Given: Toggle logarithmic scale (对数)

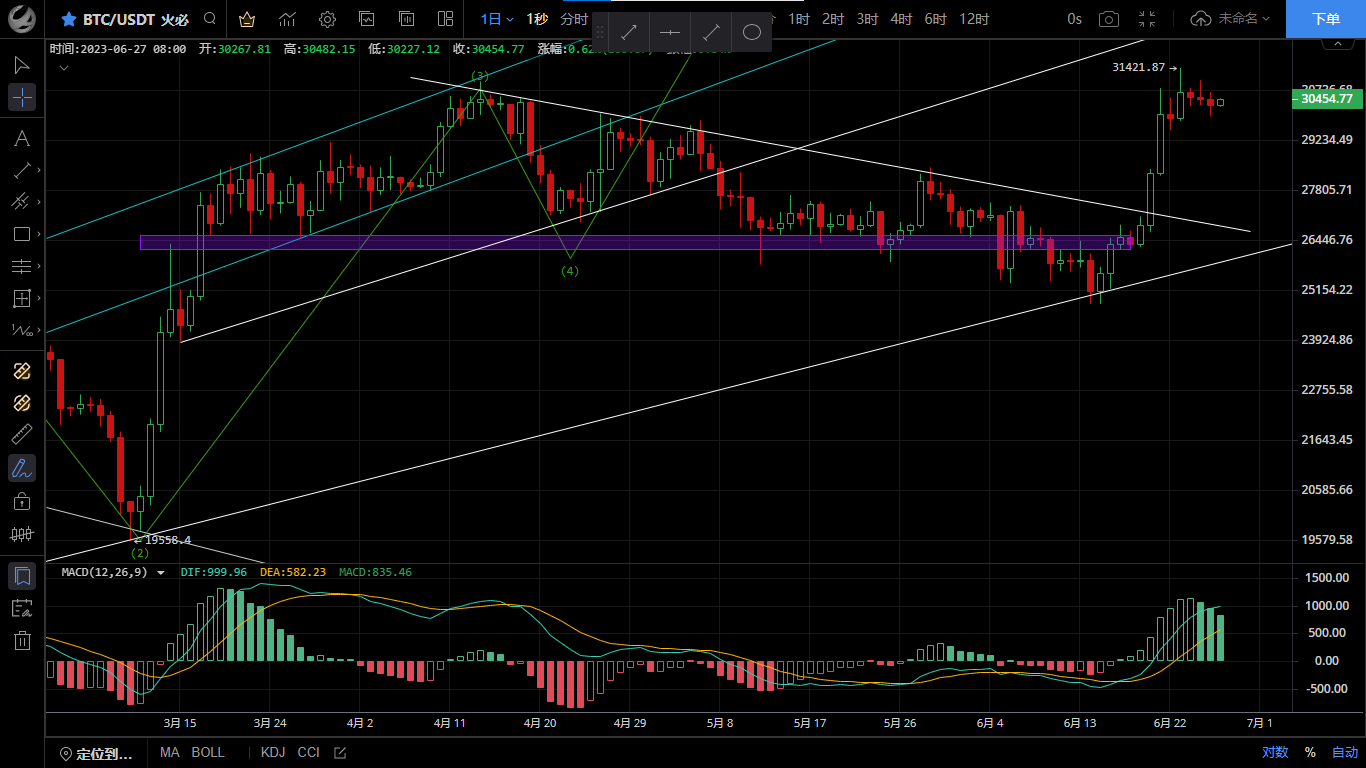Looking at the screenshot, I should tap(1275, 752).
